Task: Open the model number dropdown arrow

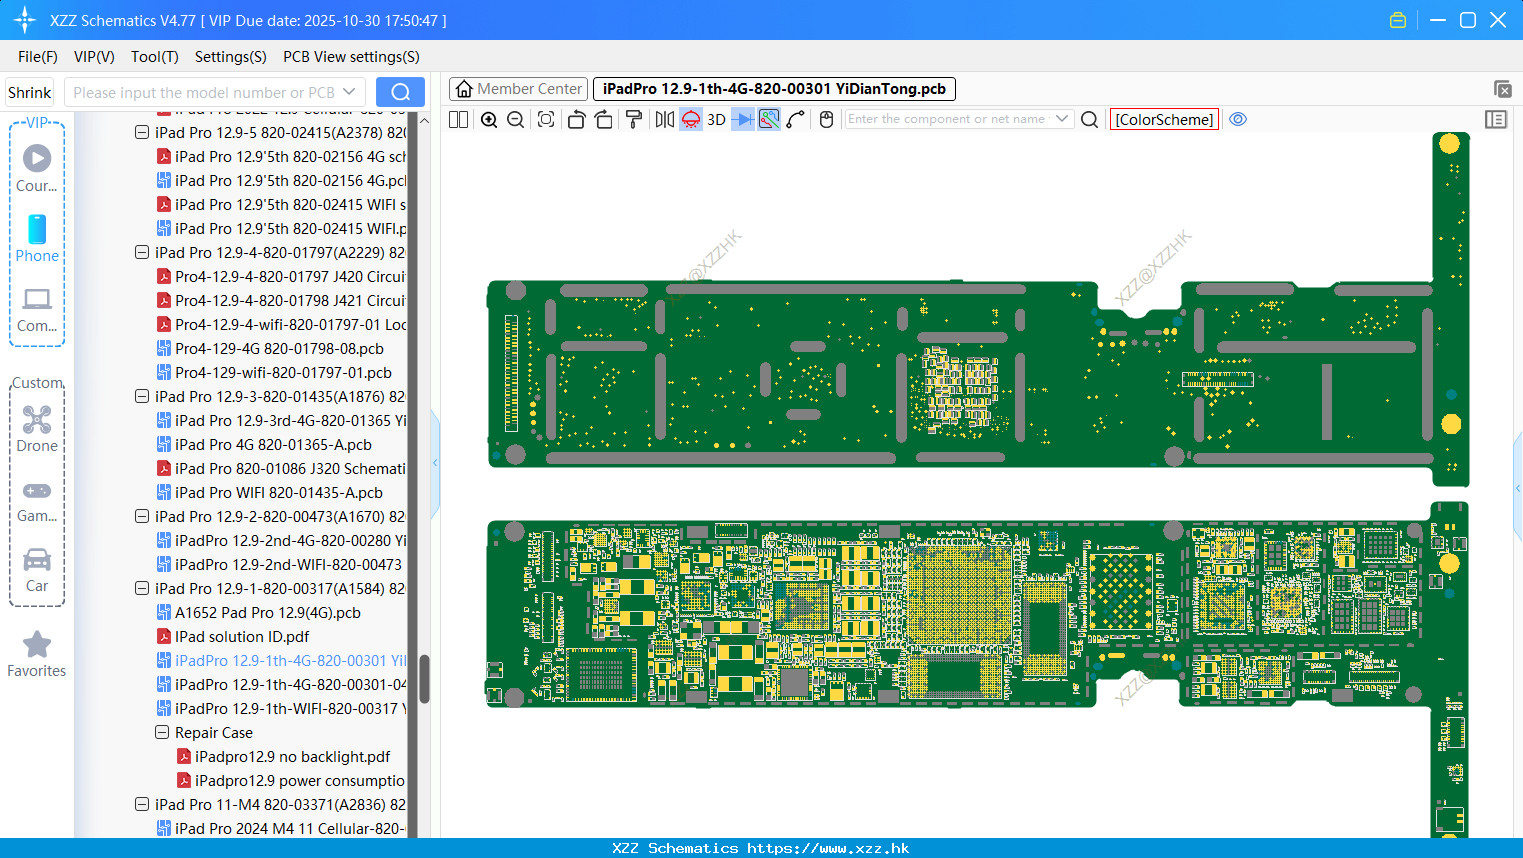Action: [x=349, y=92]
